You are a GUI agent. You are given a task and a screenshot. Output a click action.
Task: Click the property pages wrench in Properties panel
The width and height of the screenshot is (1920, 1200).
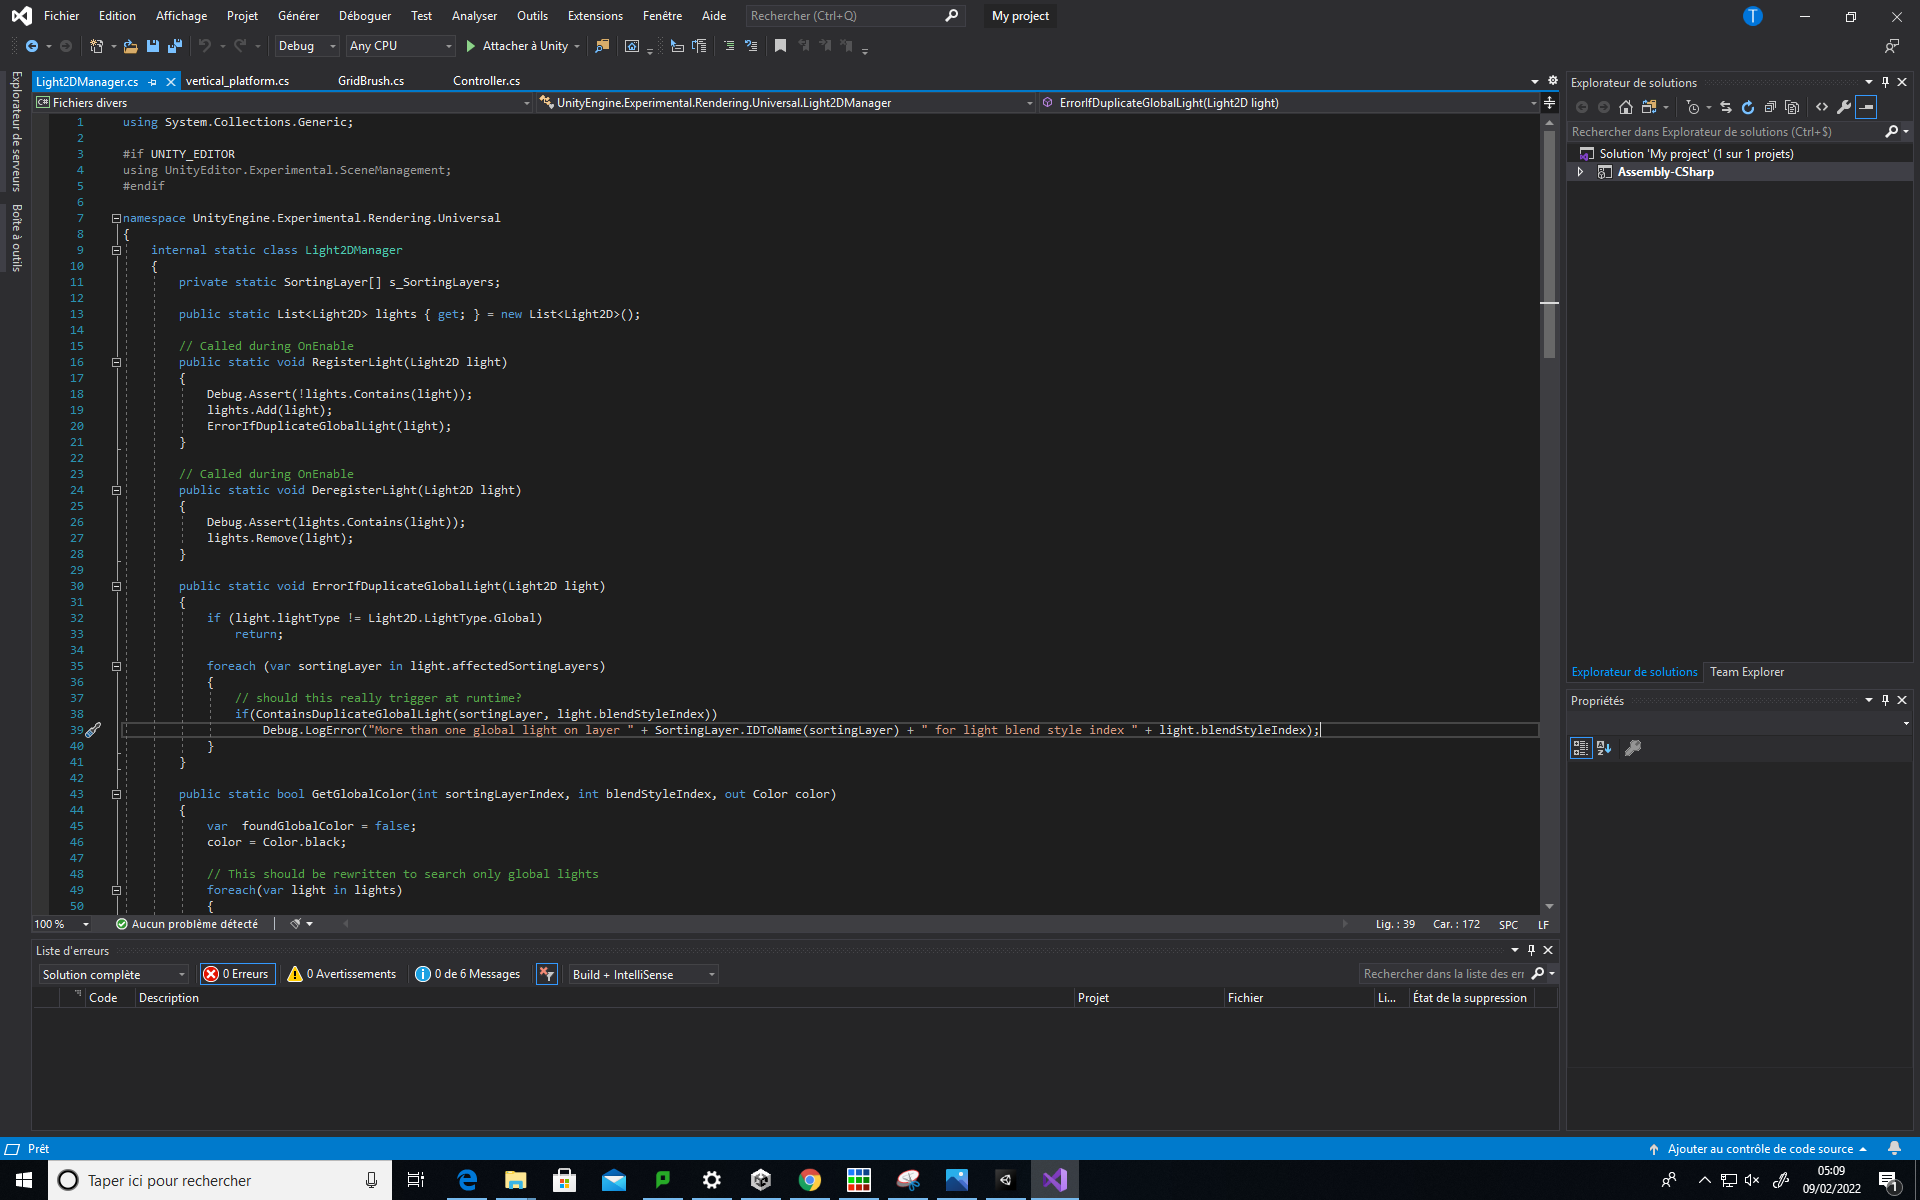pyautogui.click(x=1633, y=748)
